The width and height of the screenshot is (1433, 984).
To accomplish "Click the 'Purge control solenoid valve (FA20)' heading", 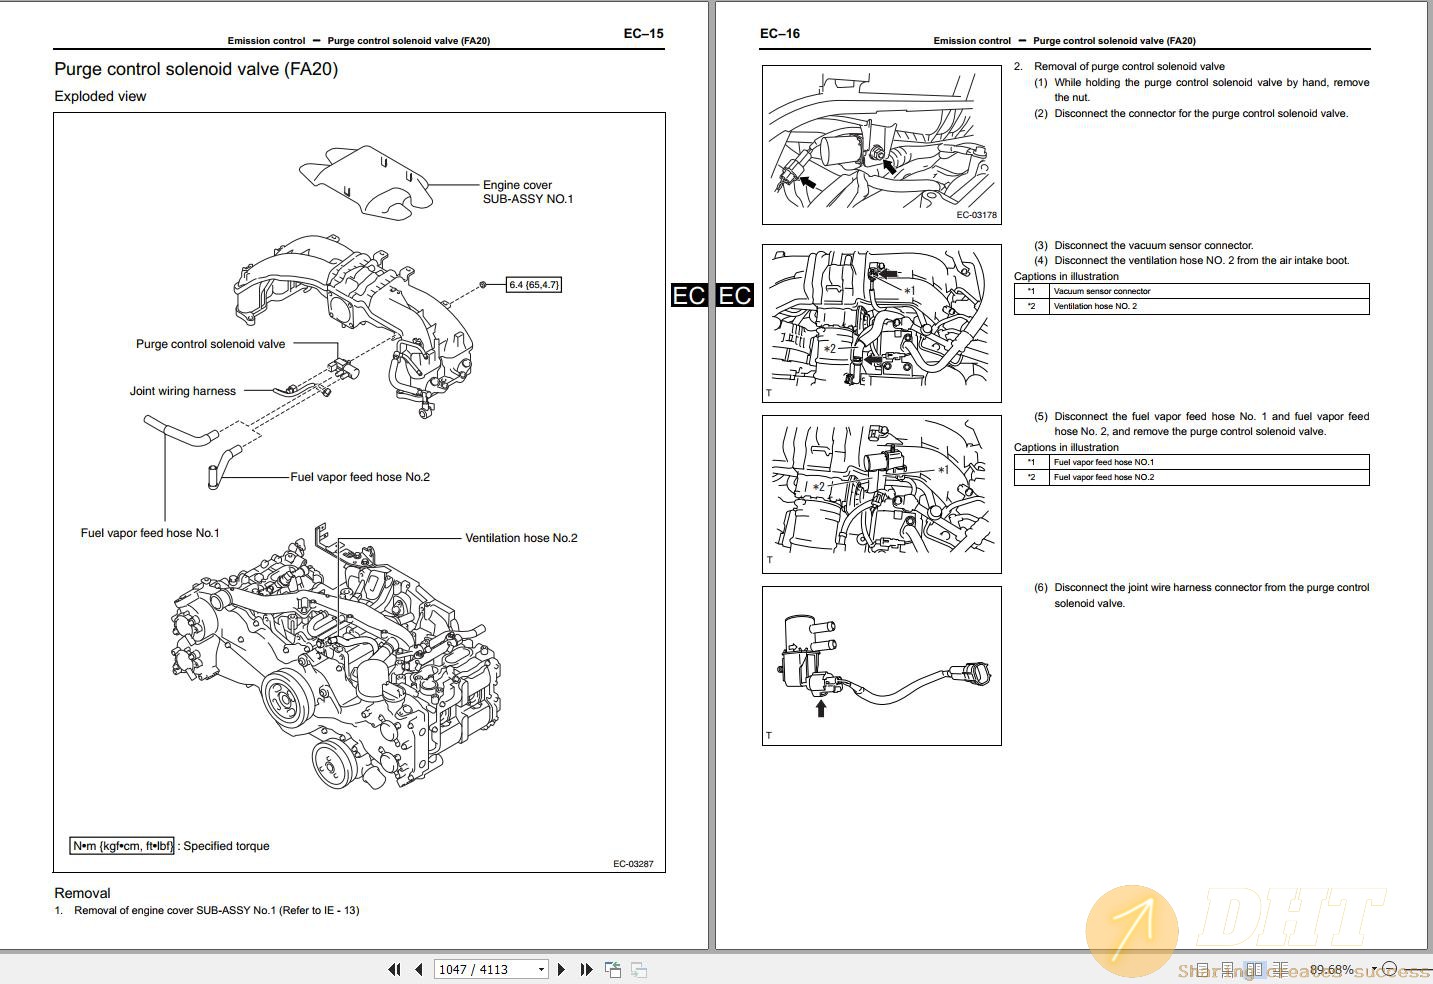I will pyautogui.click(x=196, y=69).
